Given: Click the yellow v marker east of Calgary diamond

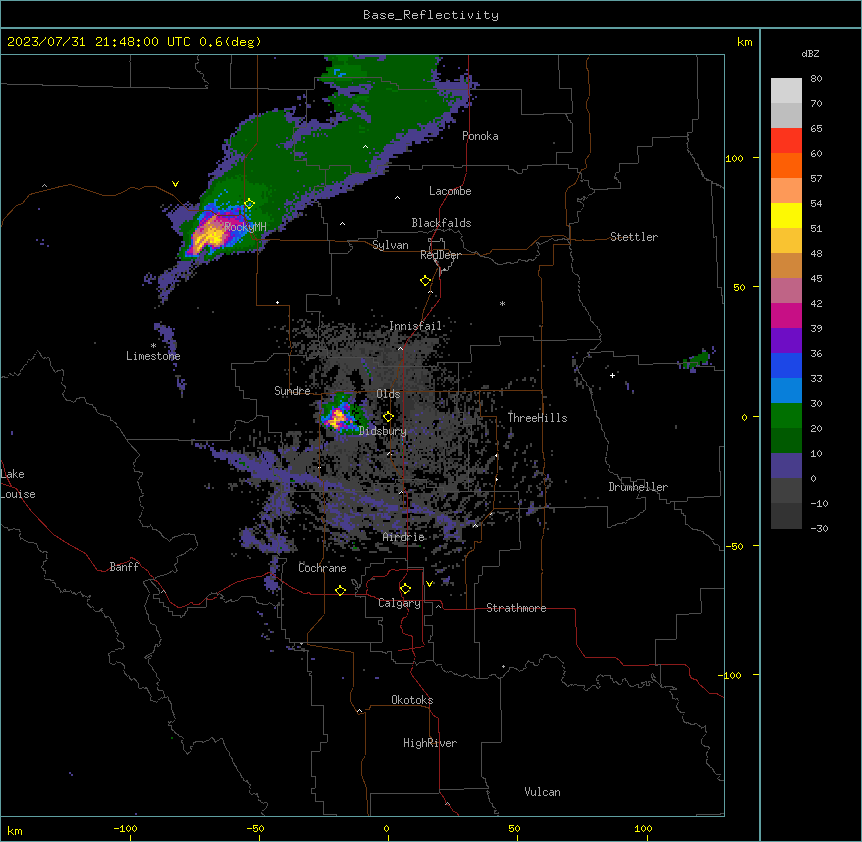Looking at the screenshot, I should [x=429, y=584].
